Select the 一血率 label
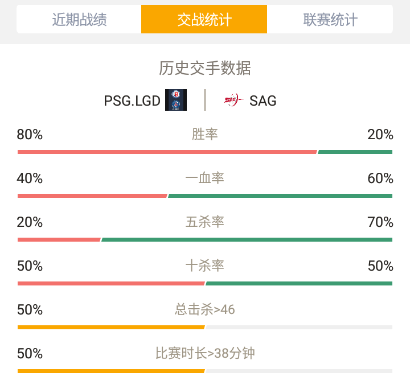This screenshot has width=410, height=389. point(205,178)
